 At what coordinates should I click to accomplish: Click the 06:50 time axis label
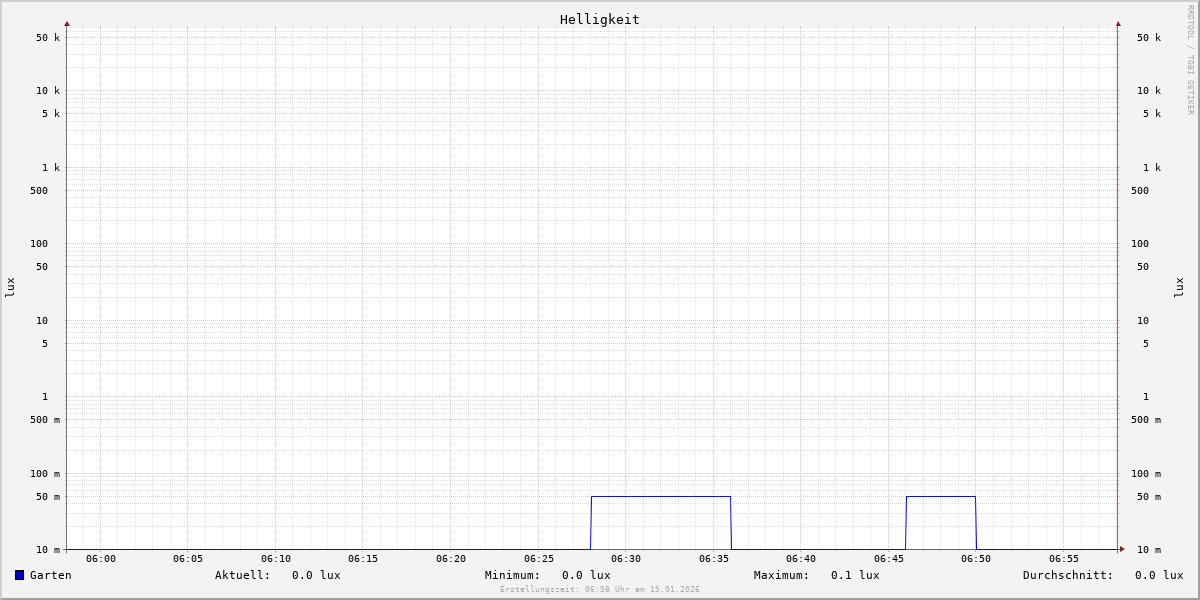coord(976,559)
